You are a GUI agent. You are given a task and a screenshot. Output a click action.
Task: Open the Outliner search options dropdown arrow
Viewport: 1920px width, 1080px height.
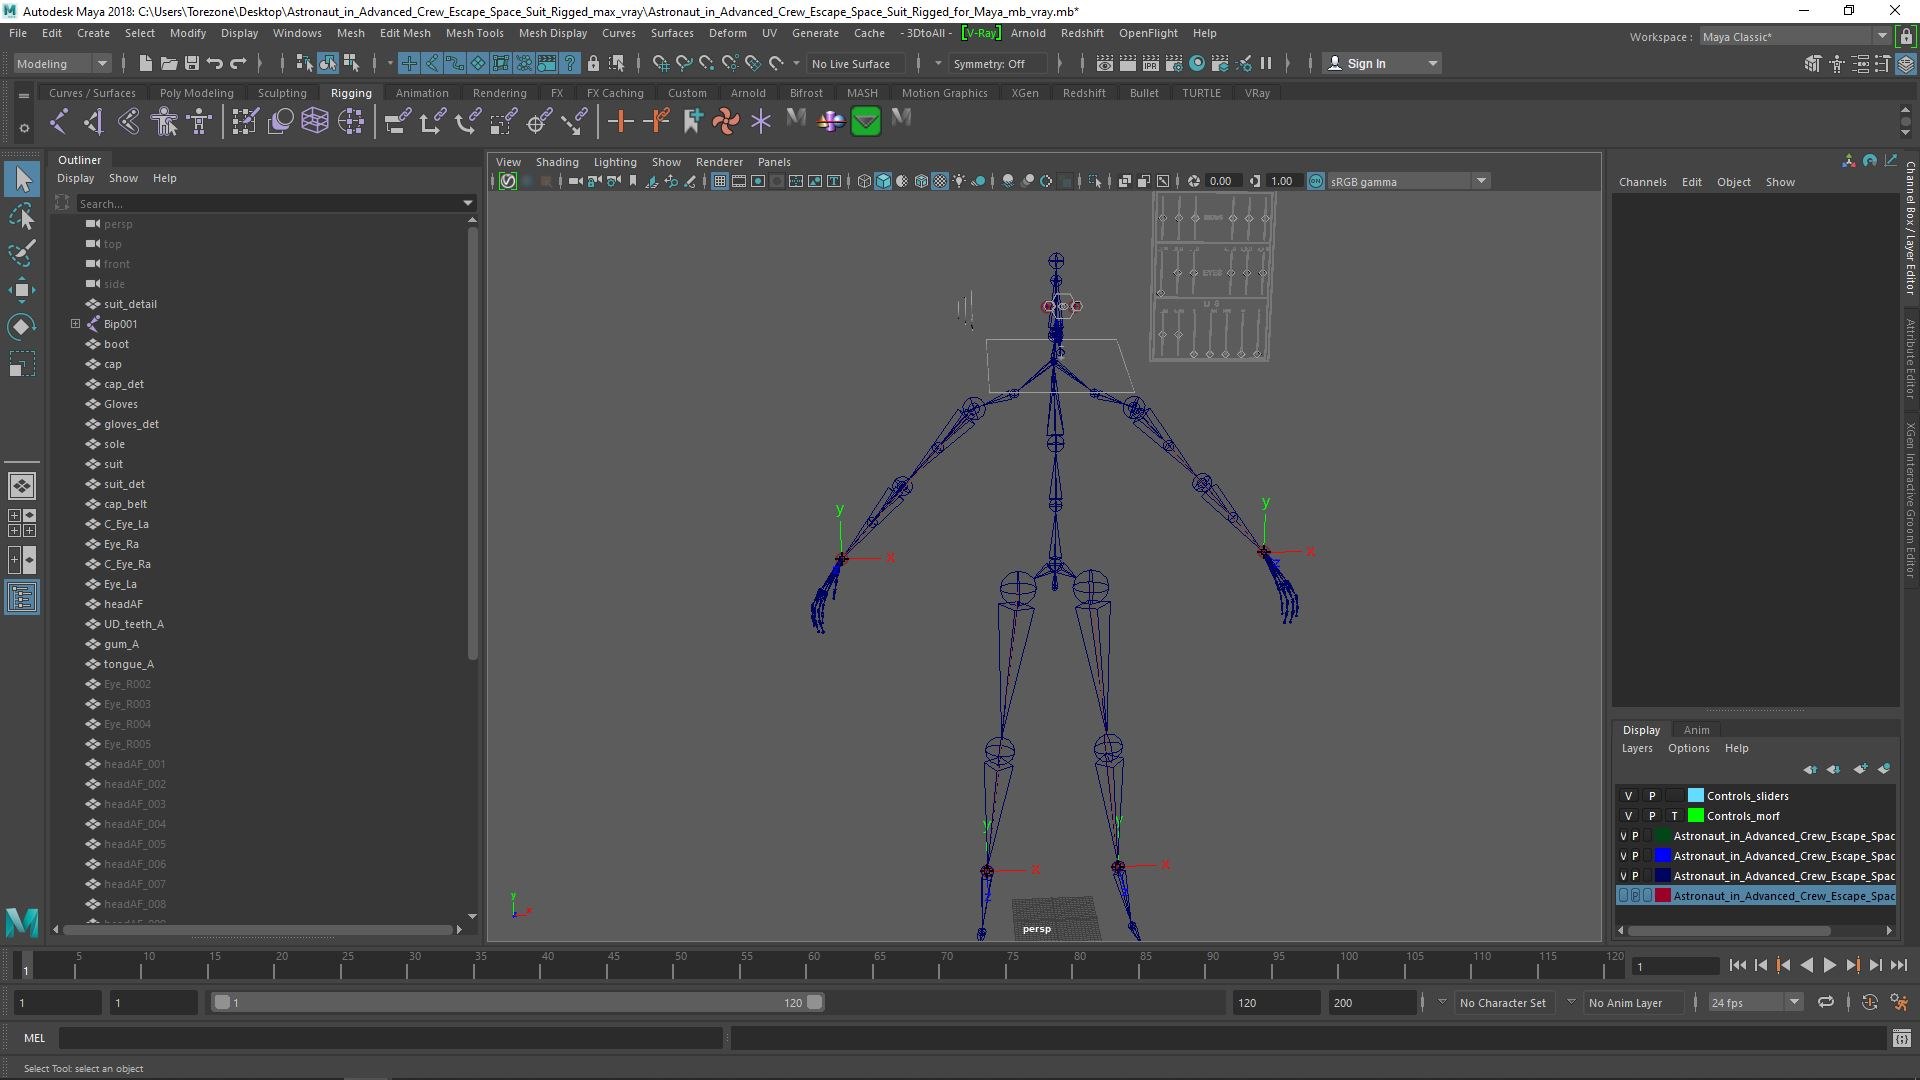click(x=467, y=204)
